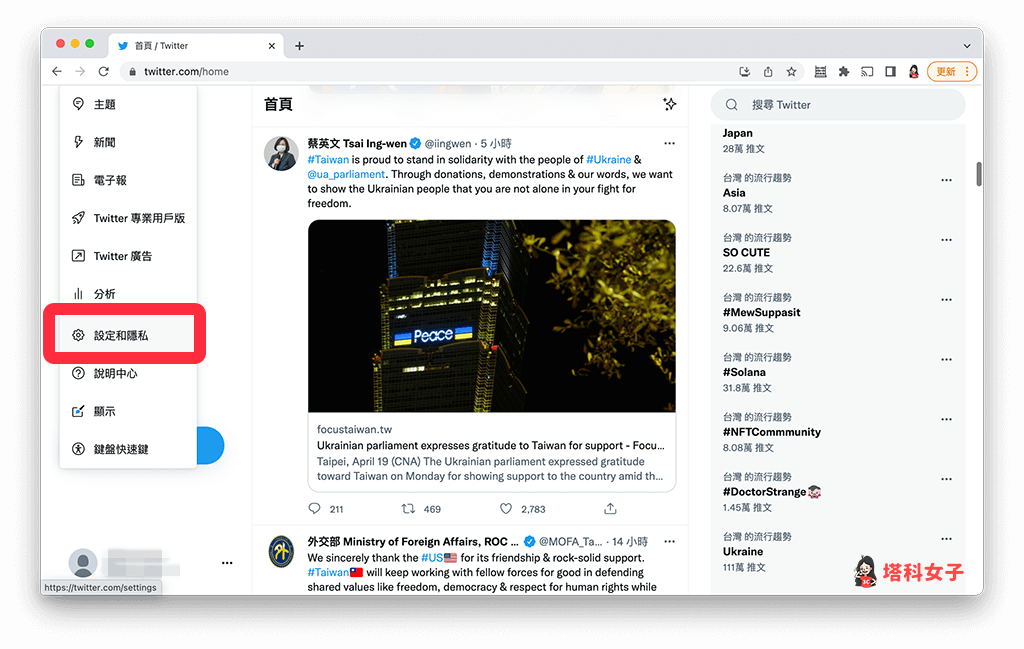Open 鍵盤快速鍵 menu item
Viewport: 1024px width, 649px height.
pos(128,449)
